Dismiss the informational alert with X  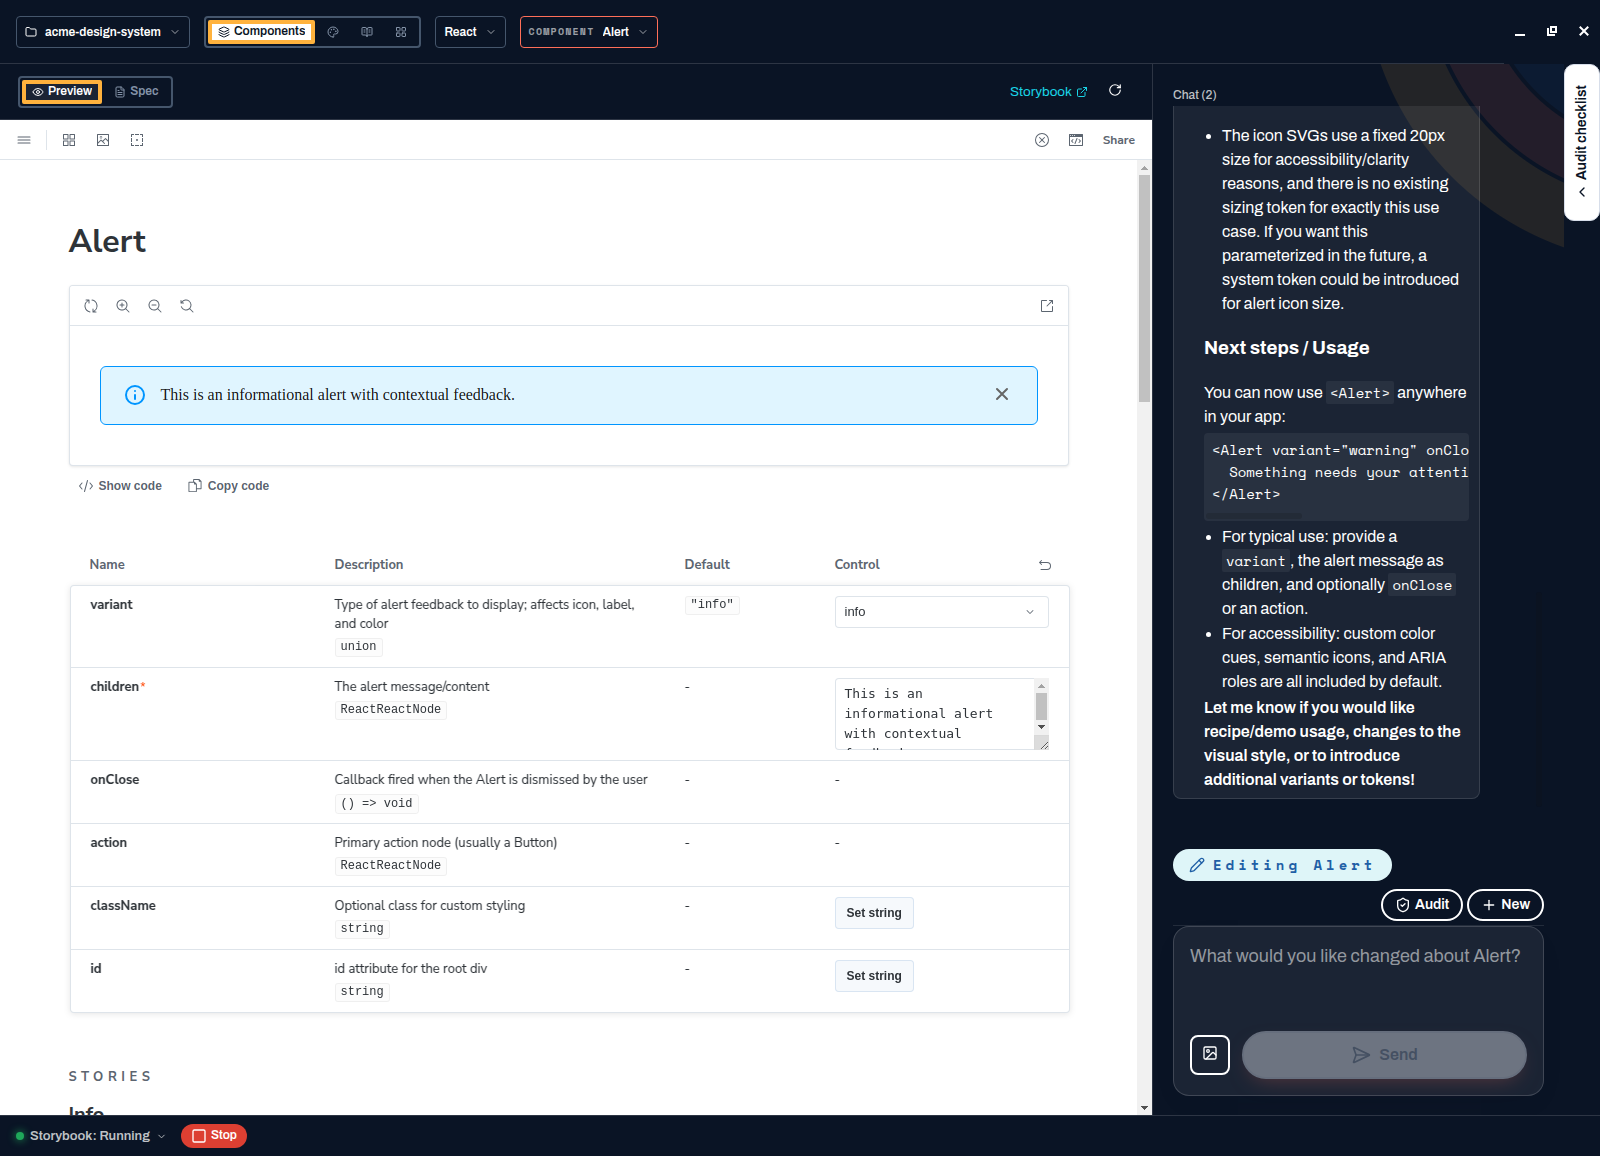[x=1002, y=394]
